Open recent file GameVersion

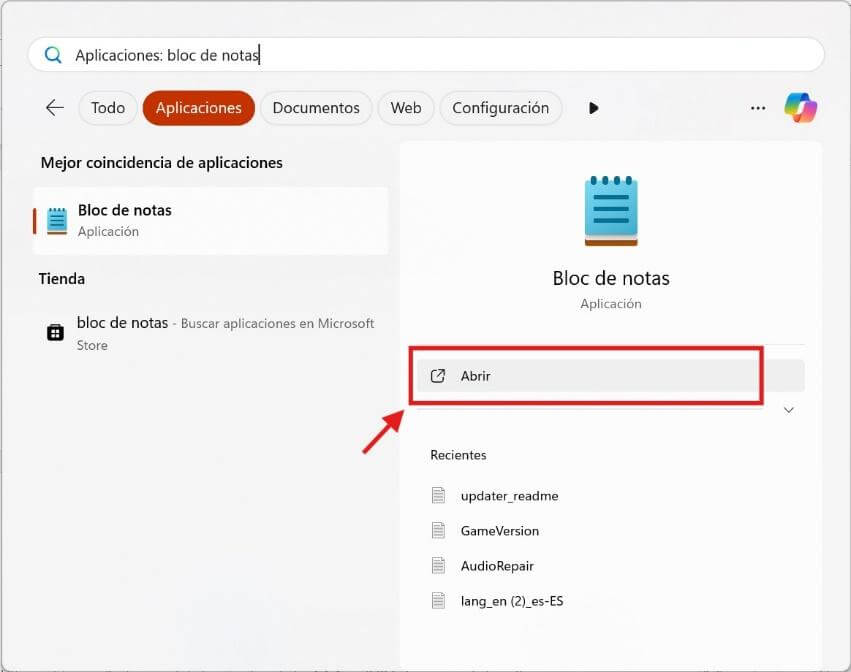(499, 531)
